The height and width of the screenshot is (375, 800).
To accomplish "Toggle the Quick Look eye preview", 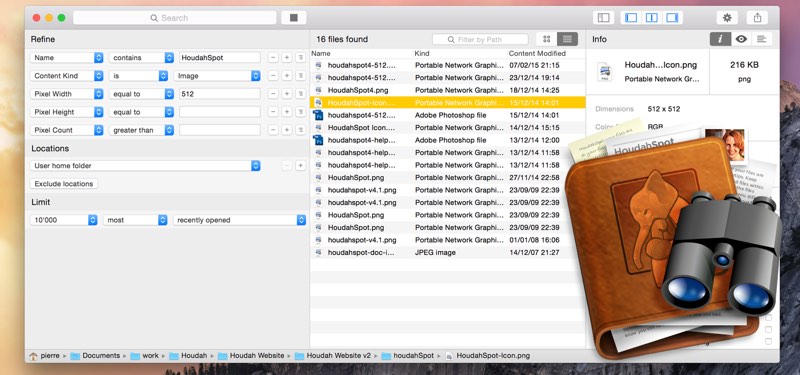I will [x=741, y=39].
